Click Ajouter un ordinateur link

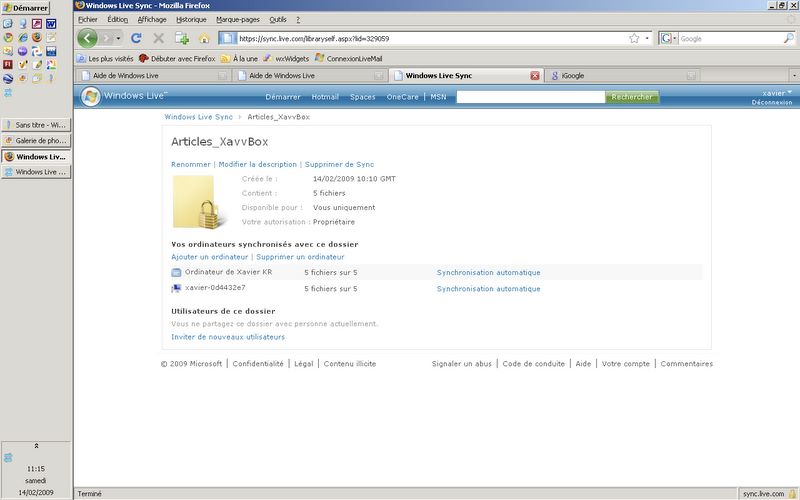(x=210, y=257)
